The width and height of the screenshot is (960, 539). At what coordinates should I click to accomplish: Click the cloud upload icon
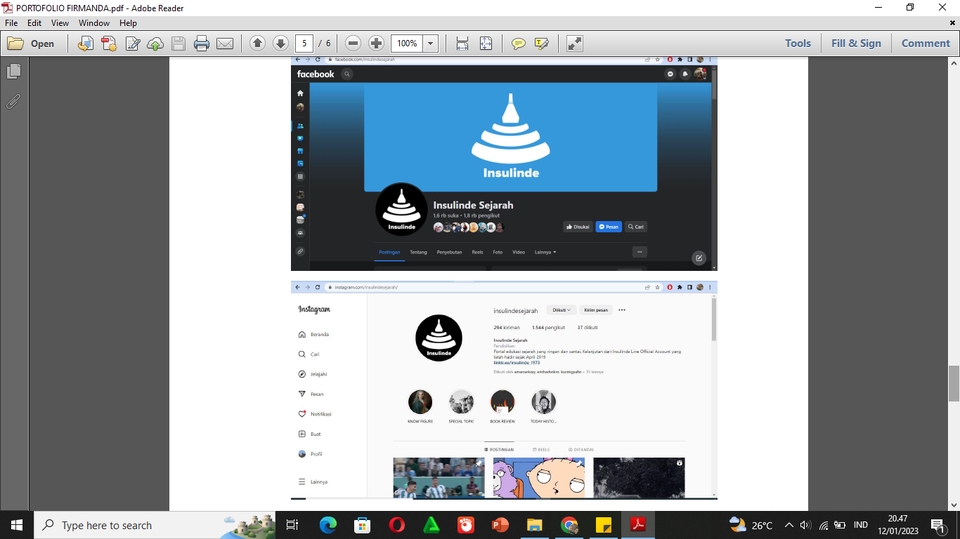156,43
